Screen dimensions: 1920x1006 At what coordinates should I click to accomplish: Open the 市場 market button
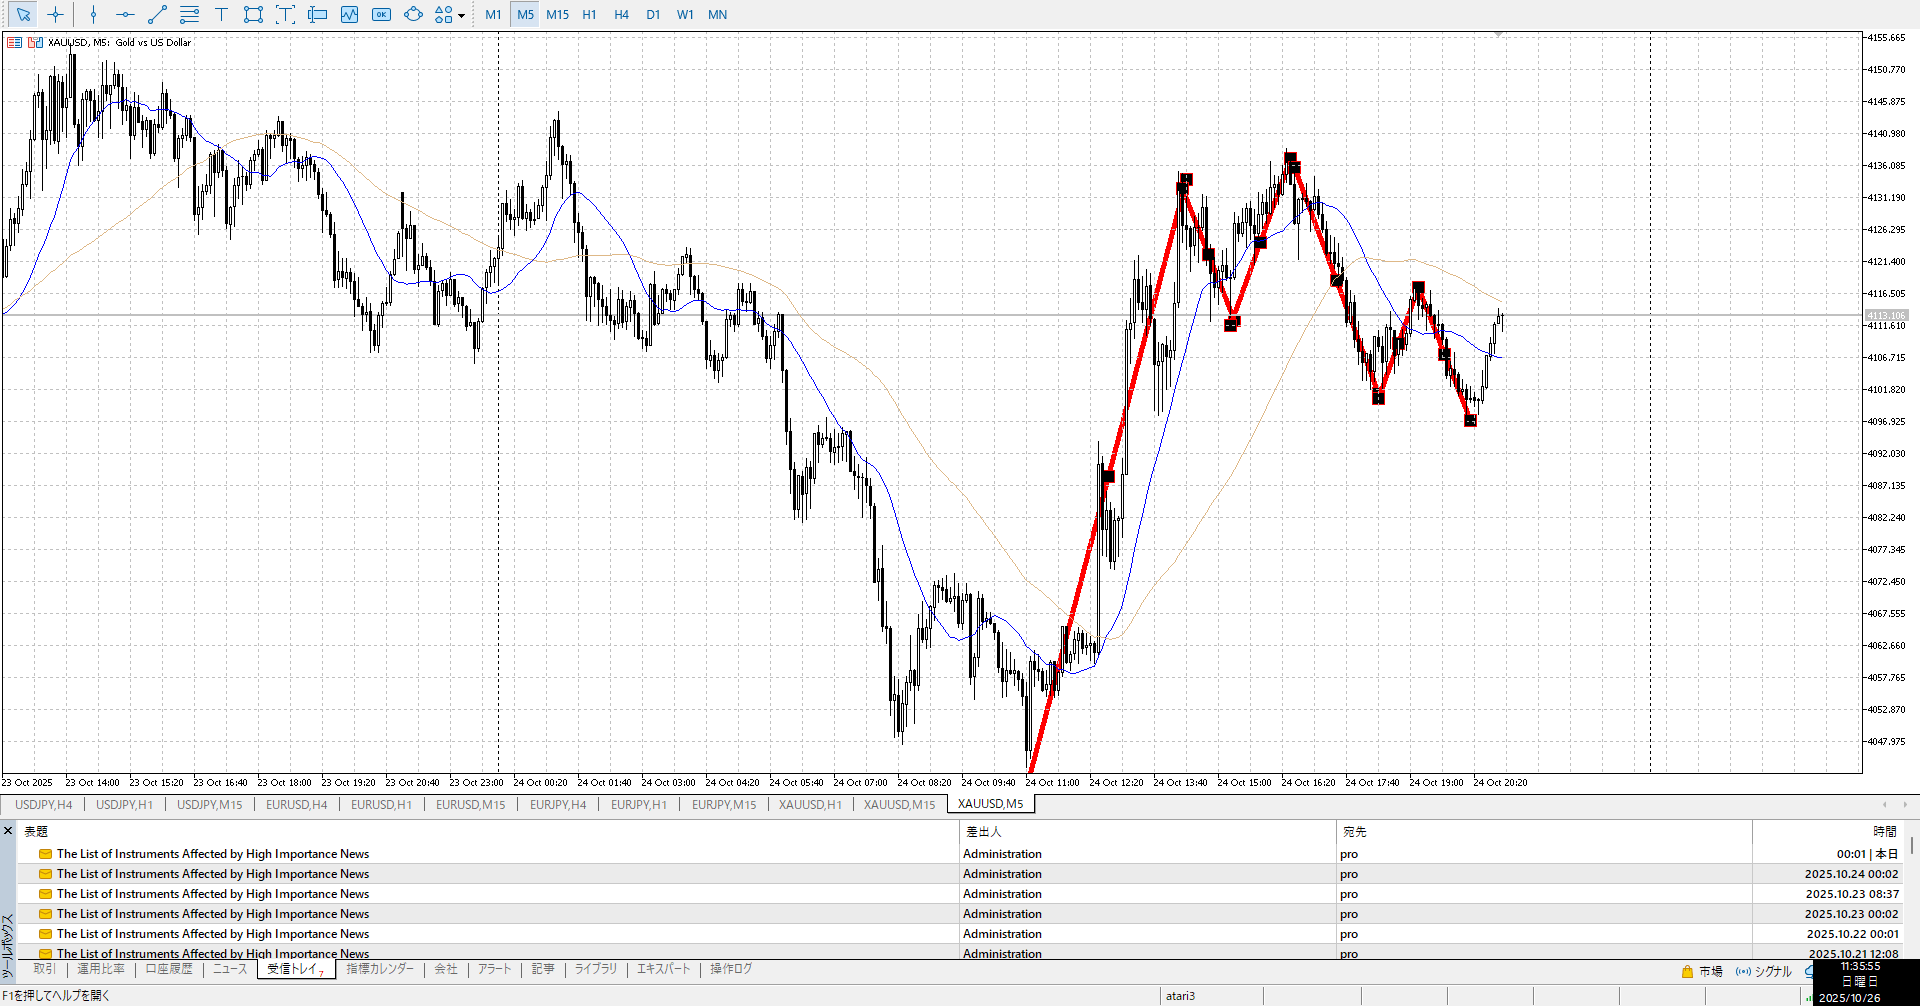click(1702, 971)
